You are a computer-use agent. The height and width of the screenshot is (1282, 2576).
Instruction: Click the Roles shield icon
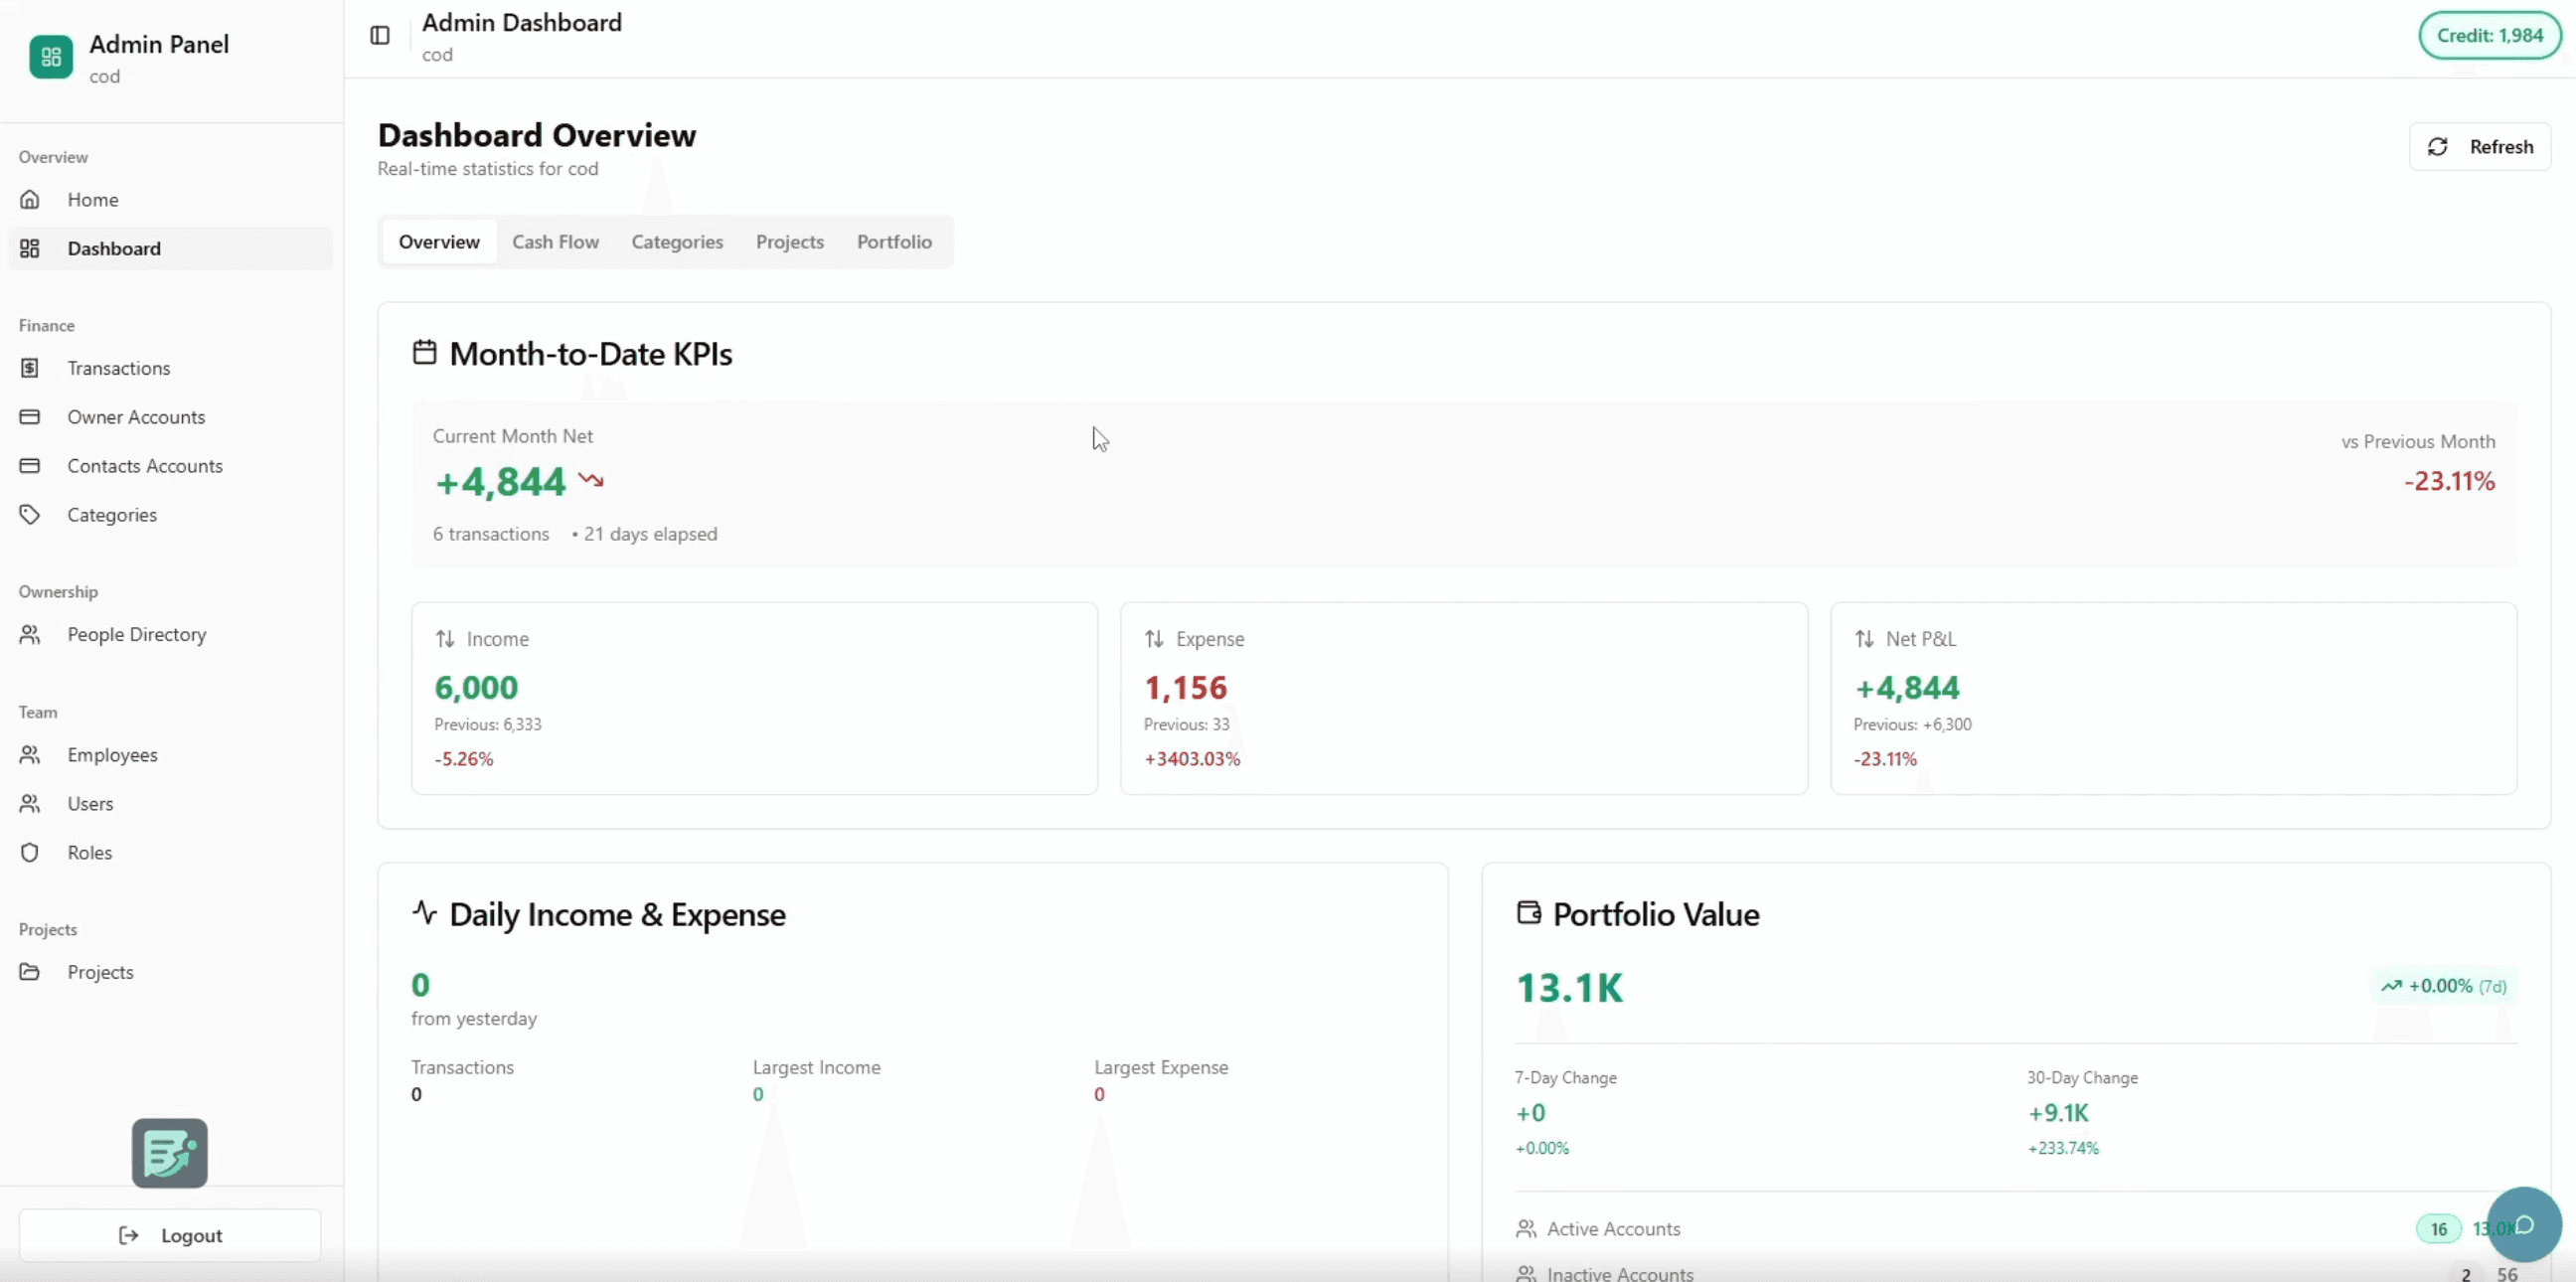[30, 853]
